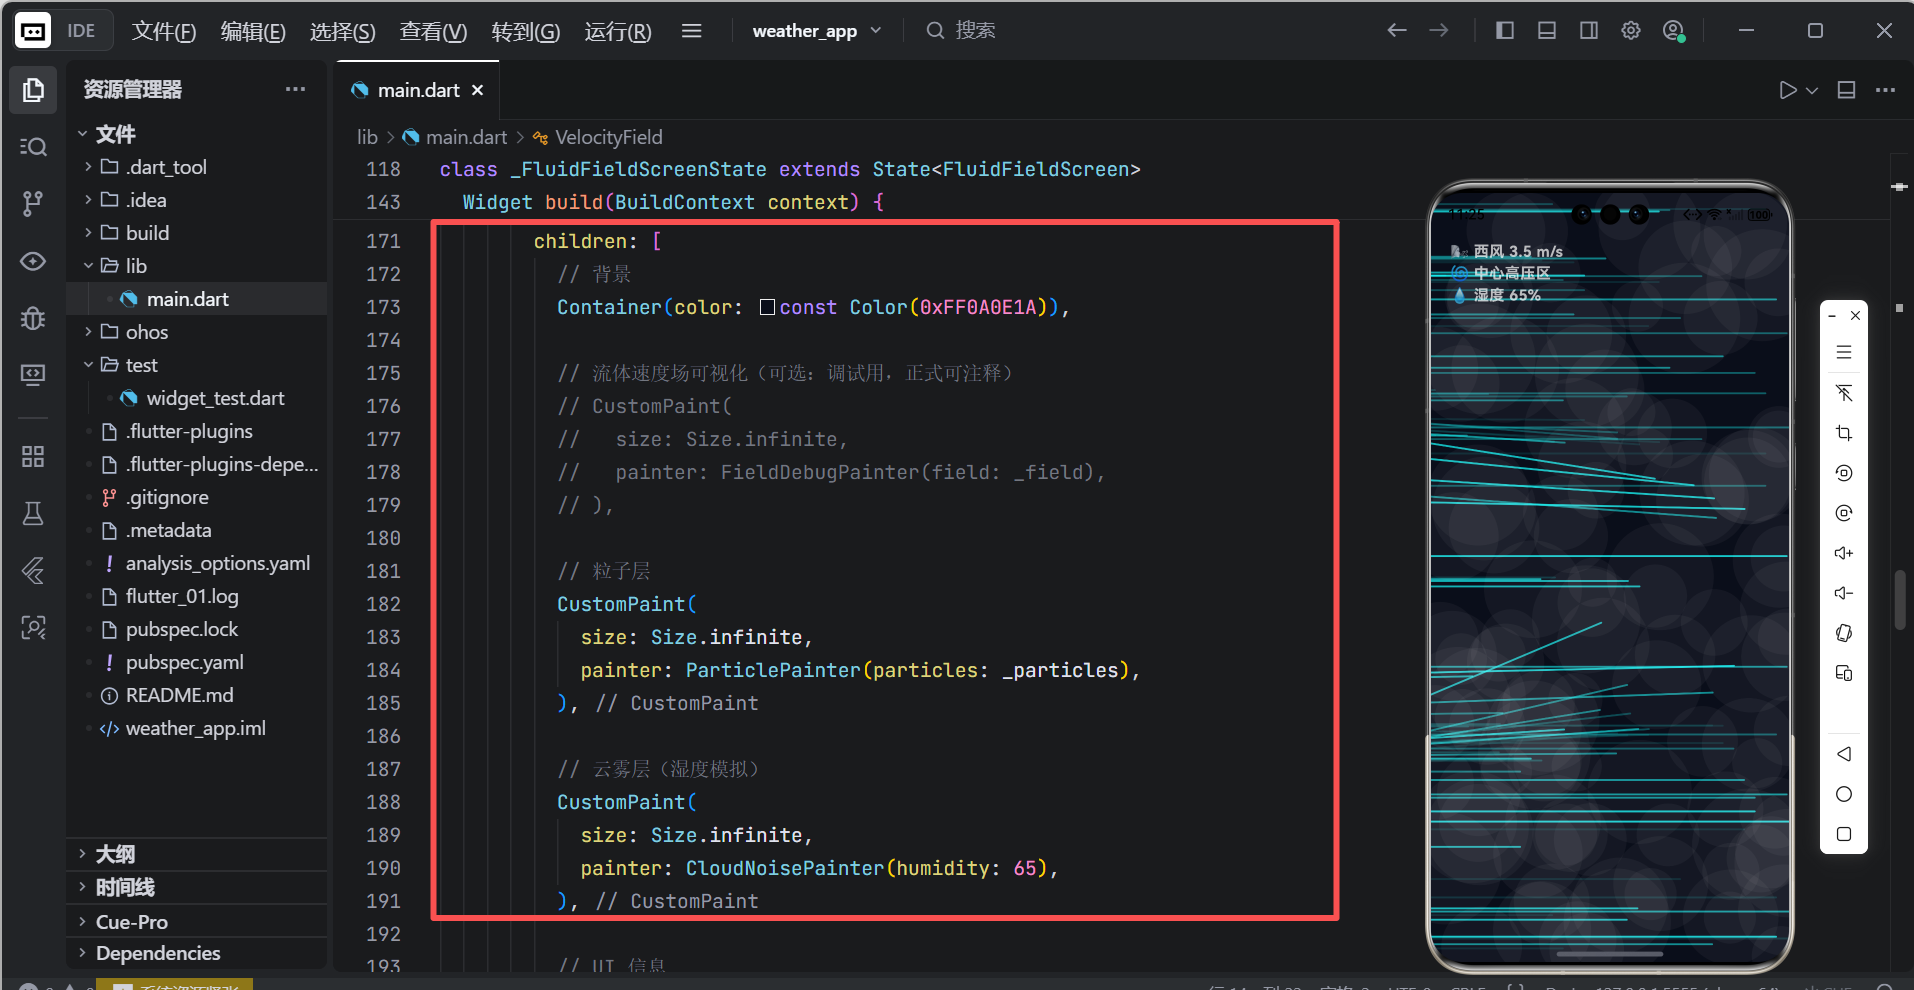Open the 转到(G) menu
1914x990 pixels.
(x=525, y=31)
